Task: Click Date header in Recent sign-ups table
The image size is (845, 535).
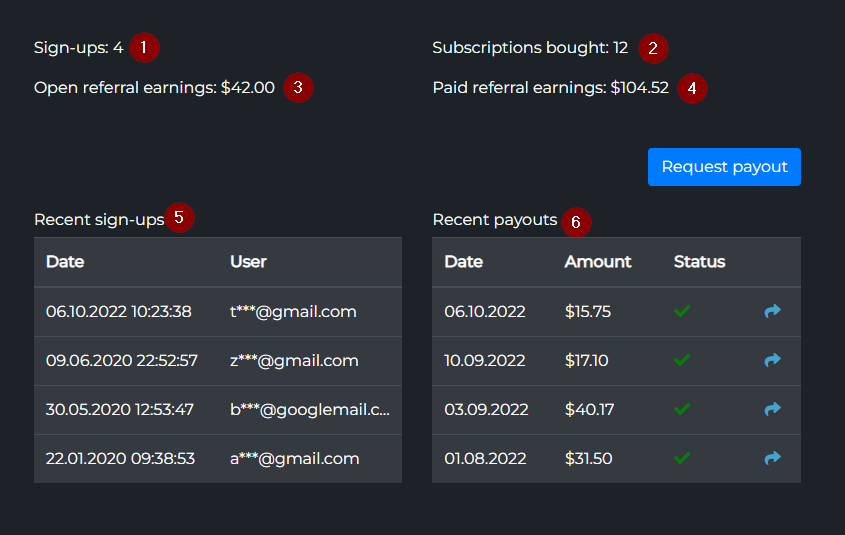Action: coord(65,262)
